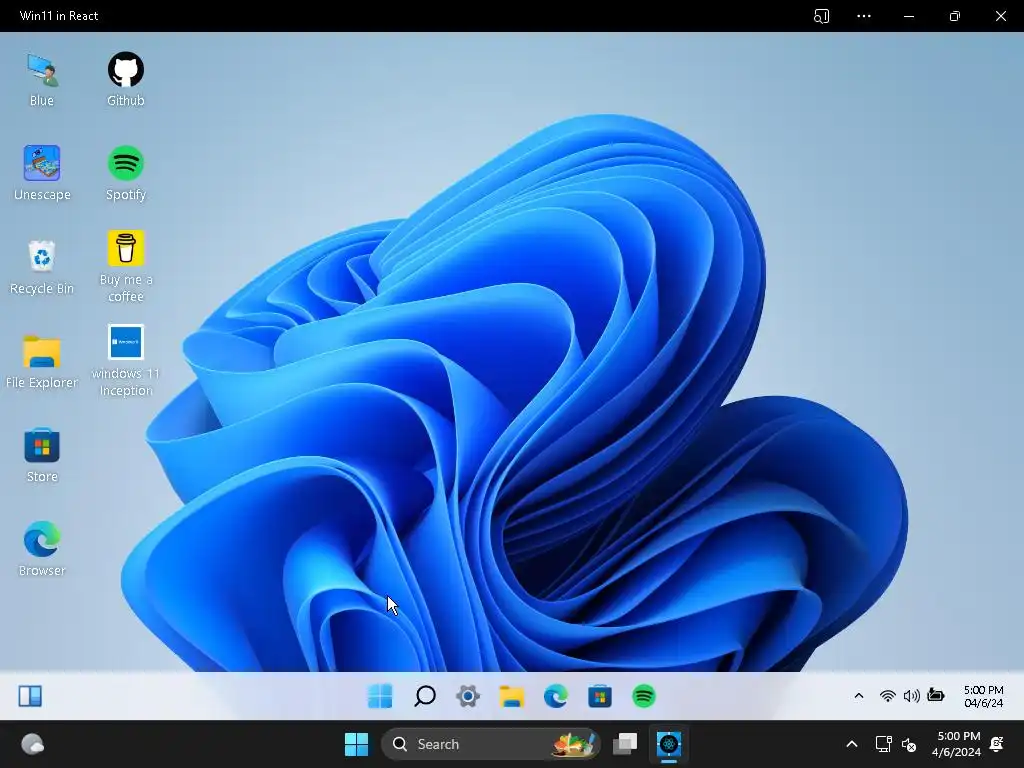Screen dimensions: 1024x768
Task: Select the windows 11 Inception shortcut
Action: pos(125,360)
